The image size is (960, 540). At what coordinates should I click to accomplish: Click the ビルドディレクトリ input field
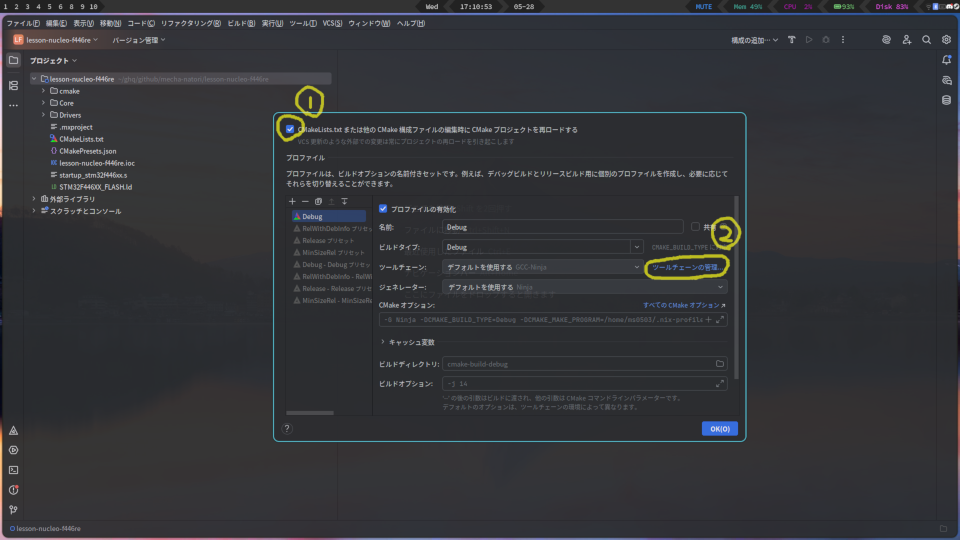coord(585,364)
